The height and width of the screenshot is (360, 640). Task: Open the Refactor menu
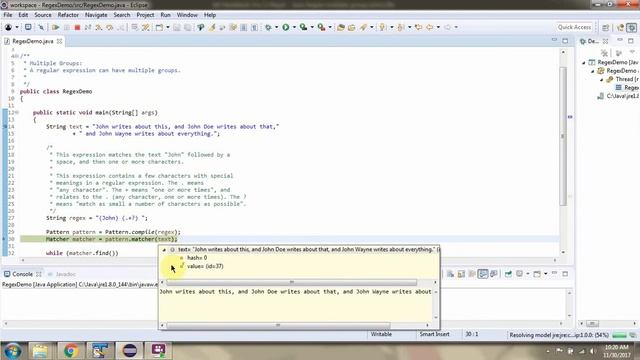coord(68,15)
